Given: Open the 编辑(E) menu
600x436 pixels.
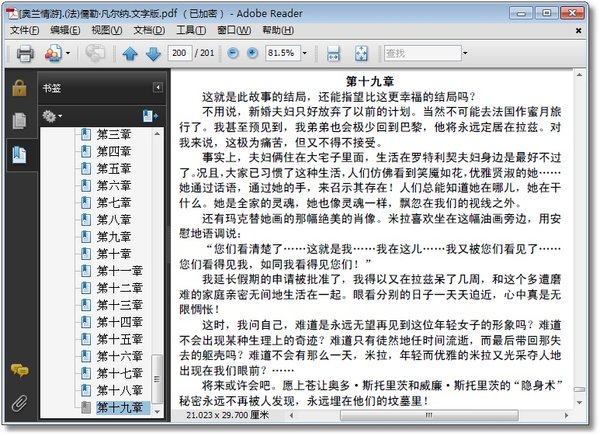Looking at the screenshot, I should (x=65, y=30).
